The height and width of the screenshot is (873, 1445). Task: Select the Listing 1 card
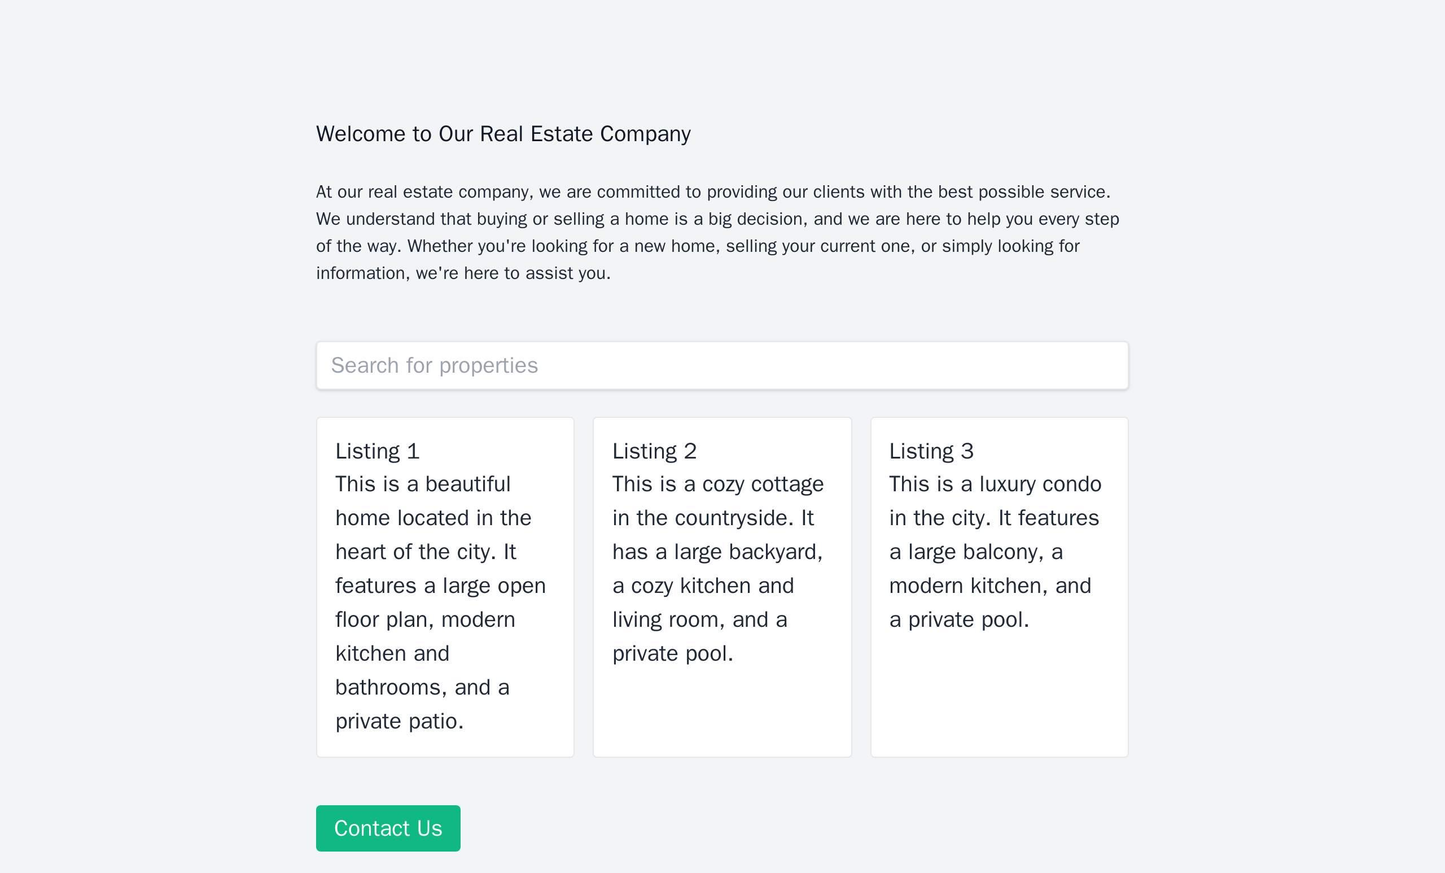pos(445,580)
